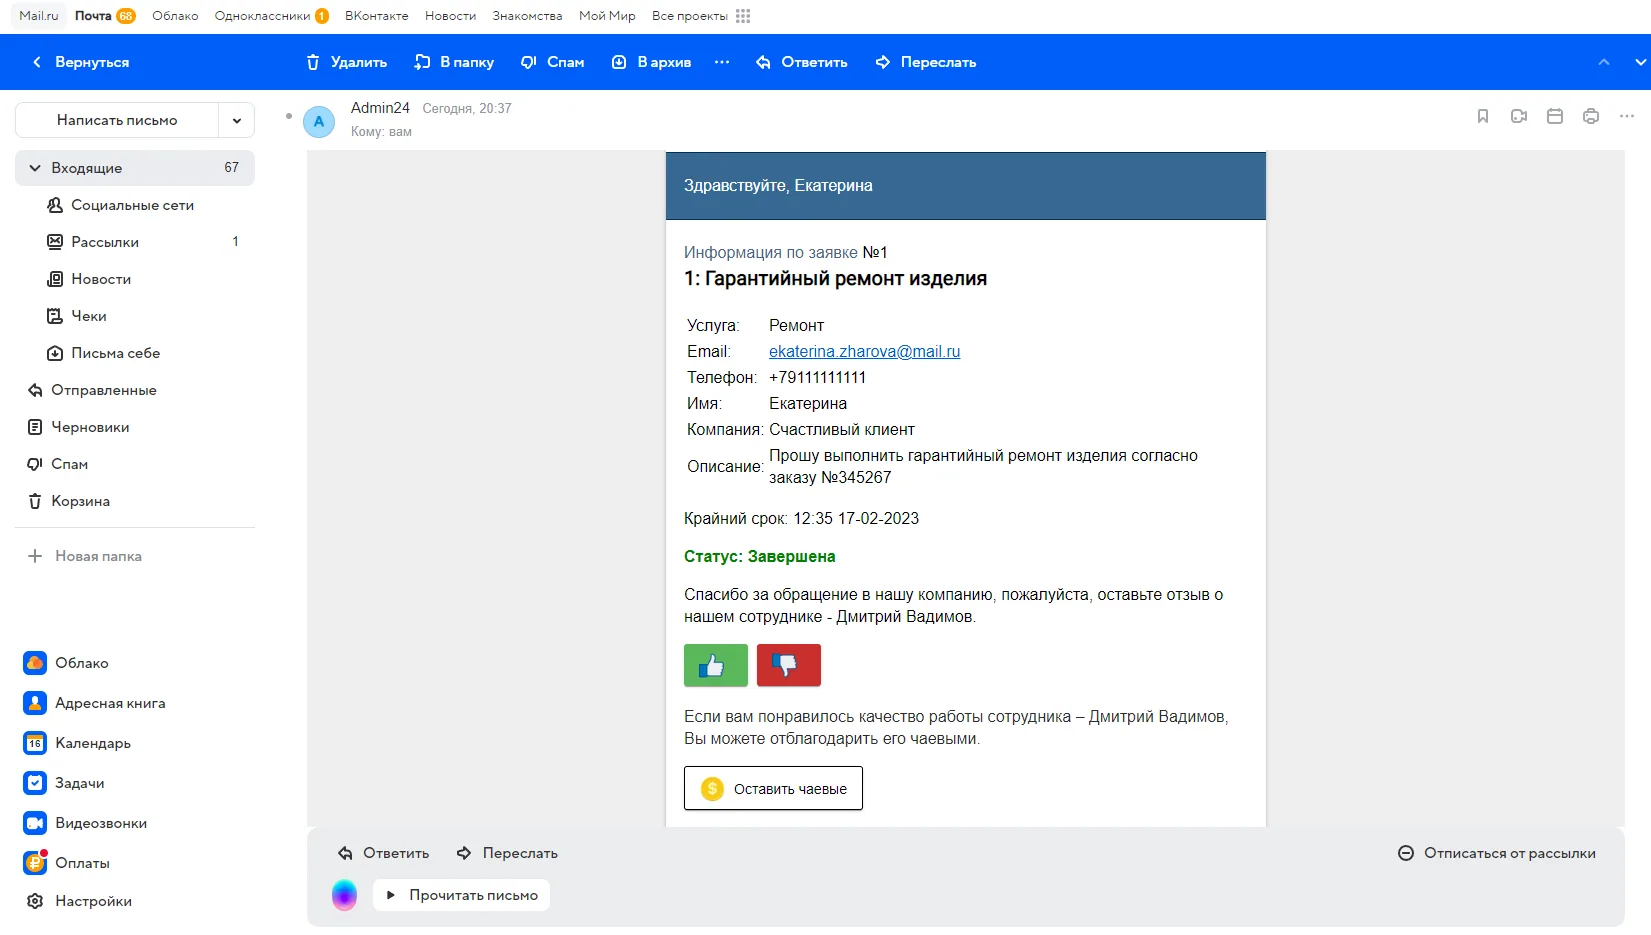Image resolution: width=1651 pixels, height=935 pixels.
Task: Go to the previous message with the up arrow
Action: pyautogui.click(x=1604, y=62)
